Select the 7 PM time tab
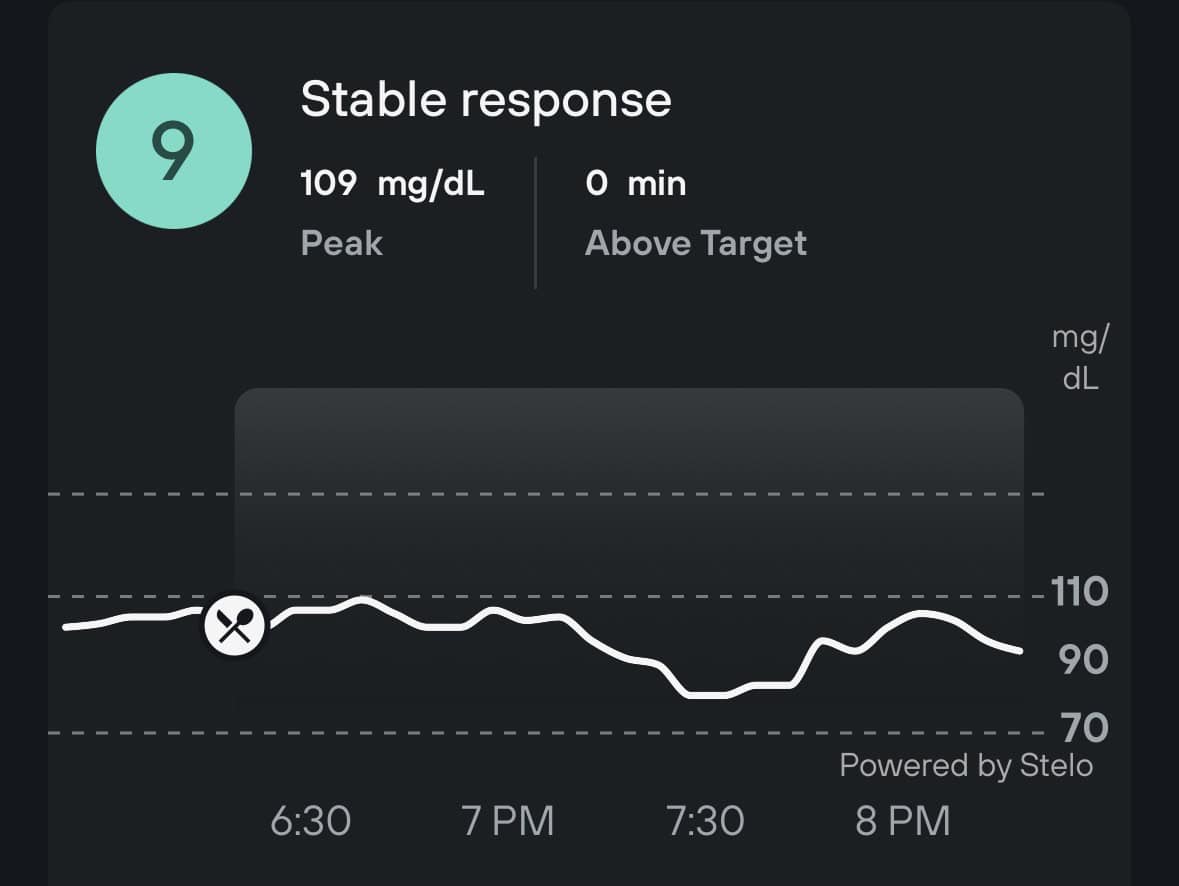This screenshot has width=1179, height=886. 510,819
